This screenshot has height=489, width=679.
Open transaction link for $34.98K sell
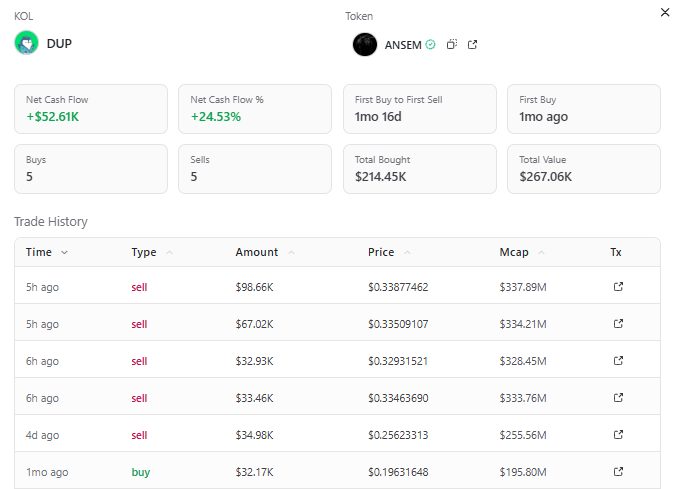tap(618, 434)
